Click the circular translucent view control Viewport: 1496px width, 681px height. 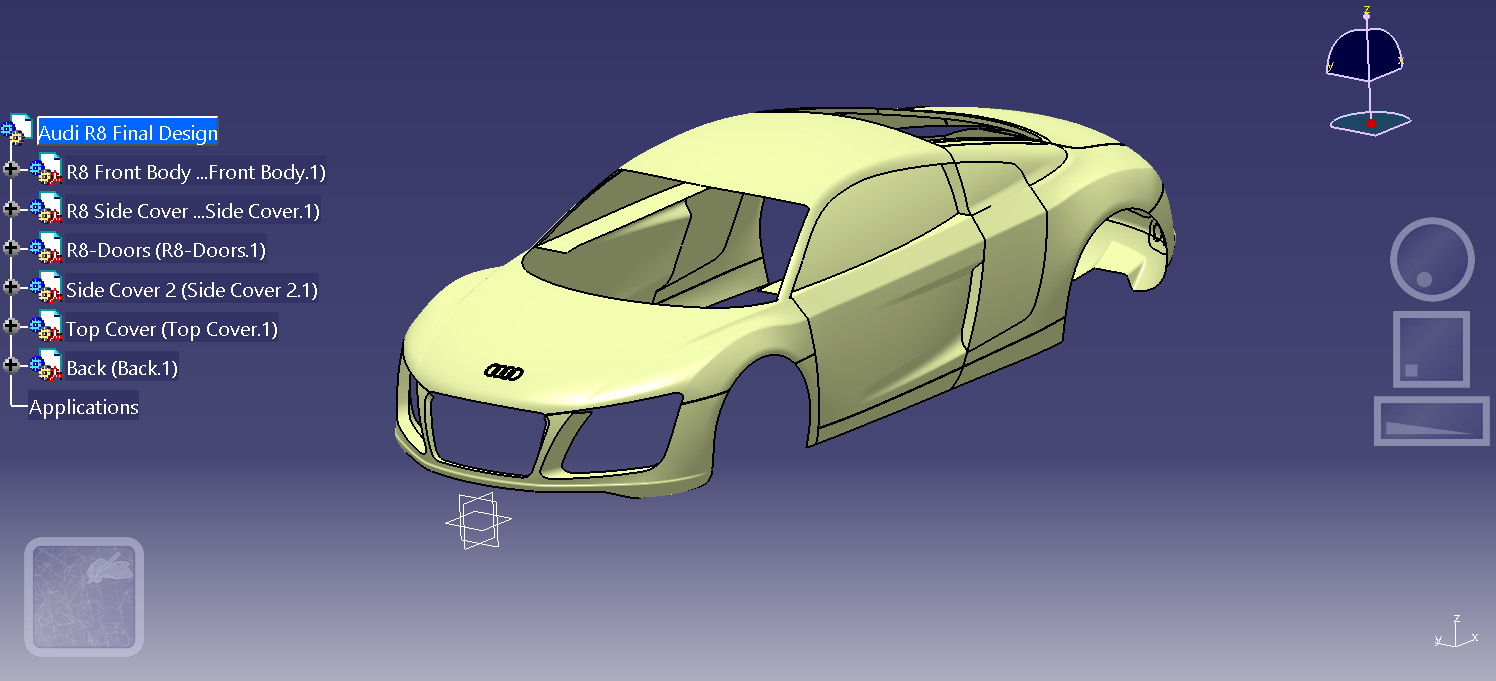pyautogui.click(x=1432, y=258)
